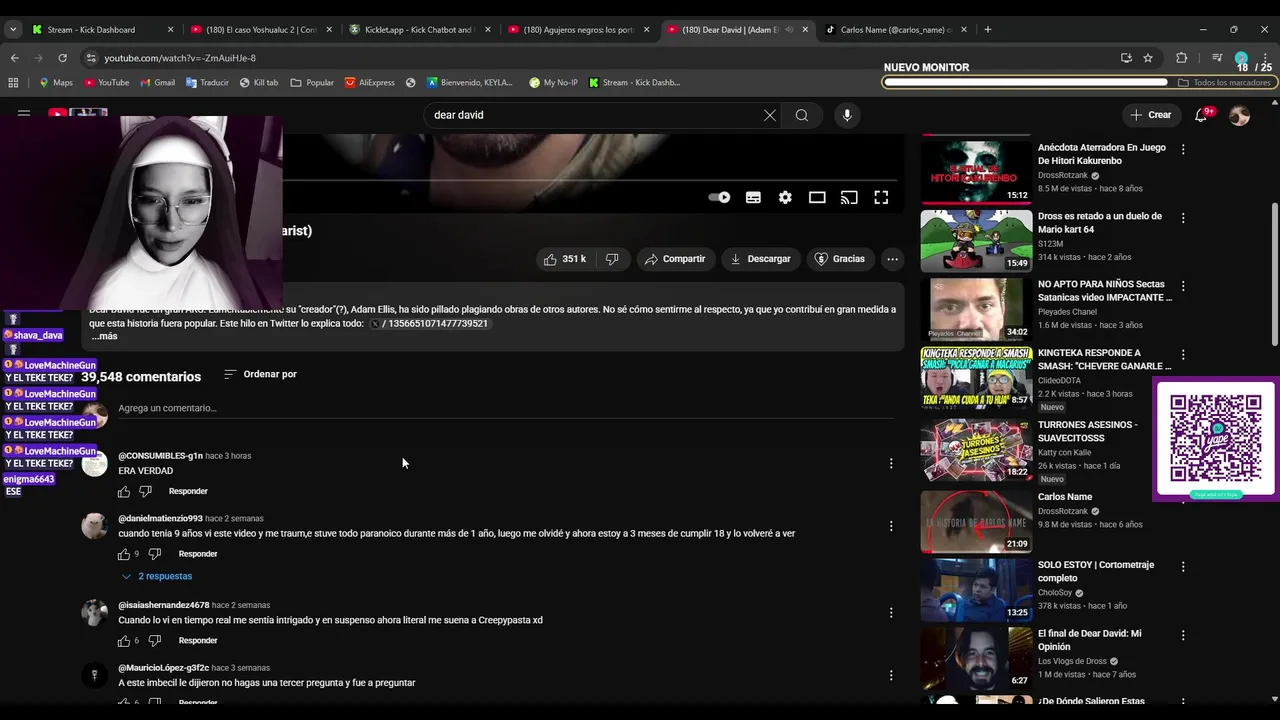Viewport: 1280px width, 720px height.
Task: Open the Crear create menu
Action: pos(1150,115)
